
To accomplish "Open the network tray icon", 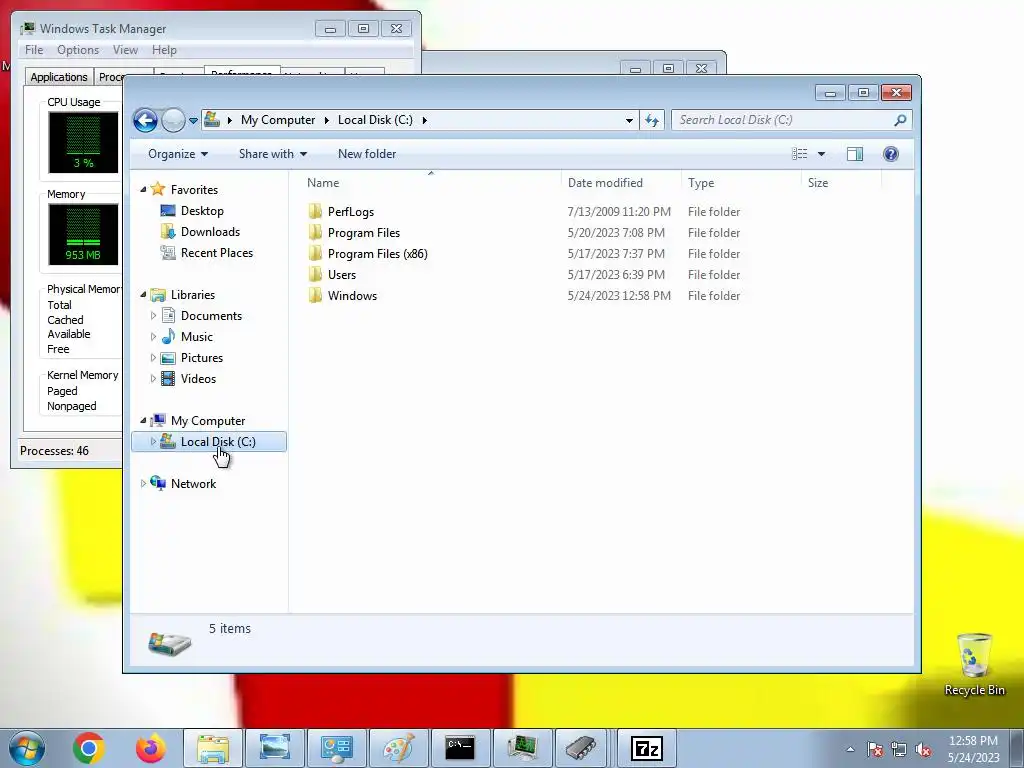I will pyautogui.click(x=899, y=750).
